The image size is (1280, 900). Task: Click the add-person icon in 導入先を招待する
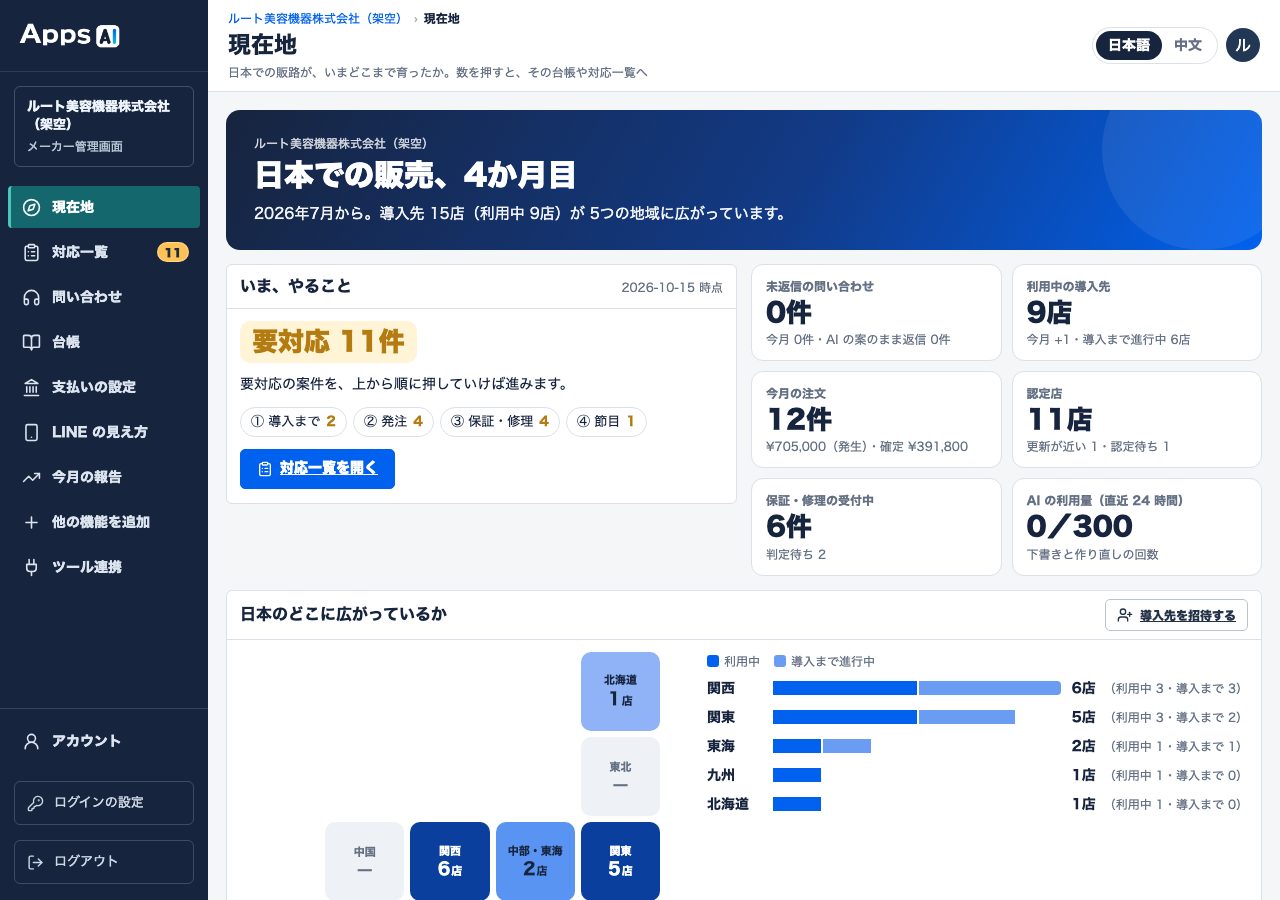pyautogui.click(x=1125, y=615)
